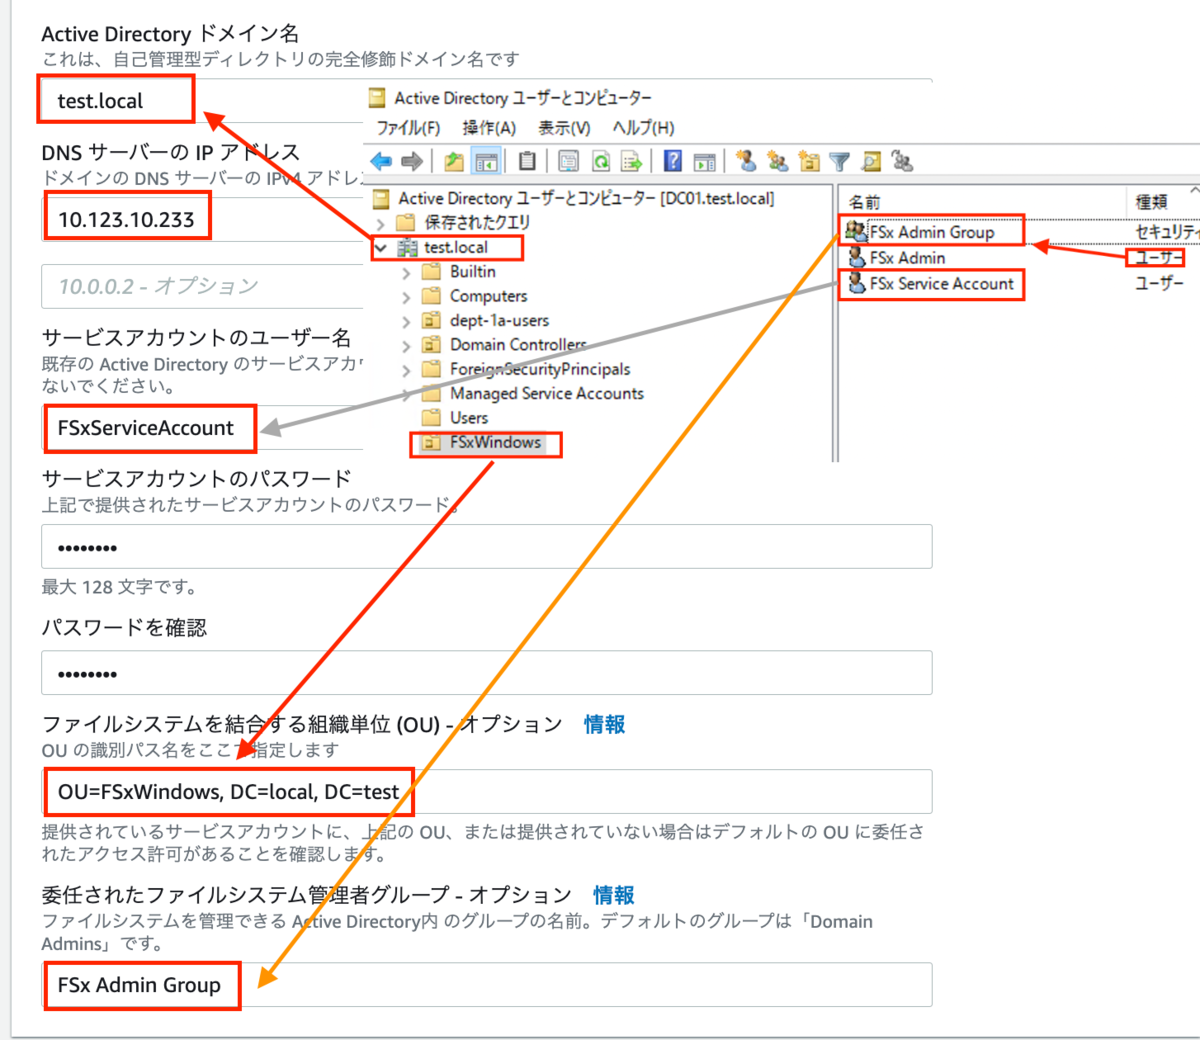Click the green Refresh toolbar icon
This screenshot has height=1040, width=1200.
point(601,161)
